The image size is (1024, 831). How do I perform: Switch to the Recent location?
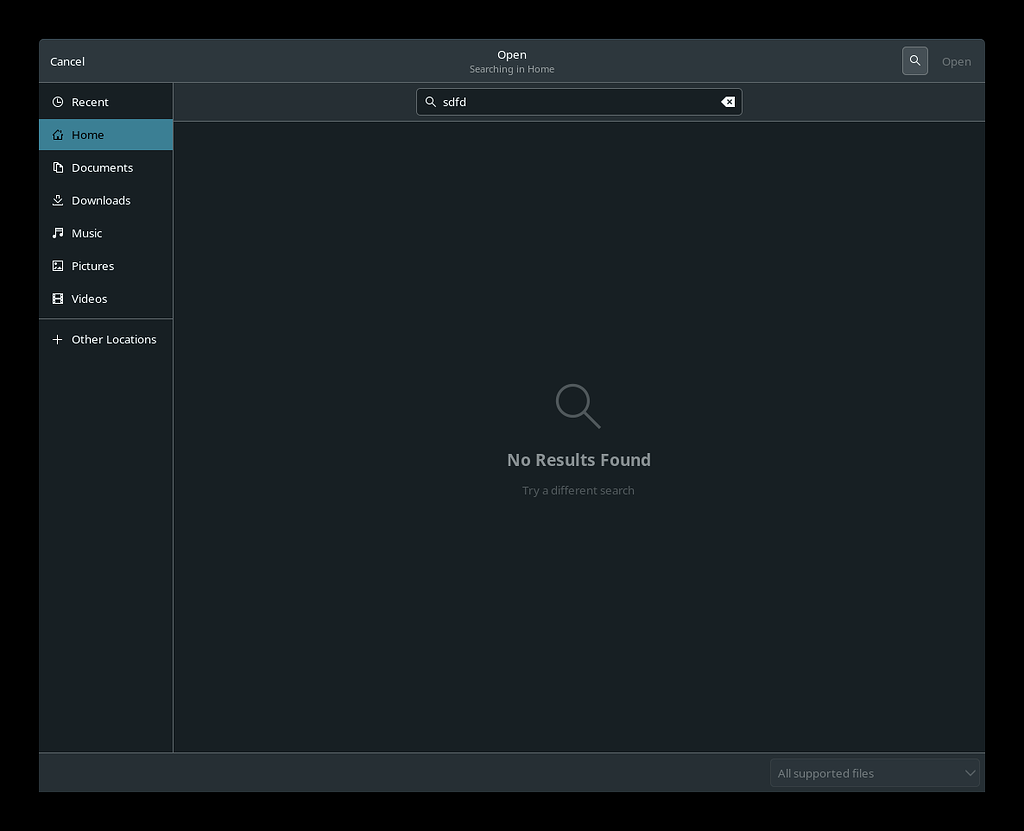(90, 101)
